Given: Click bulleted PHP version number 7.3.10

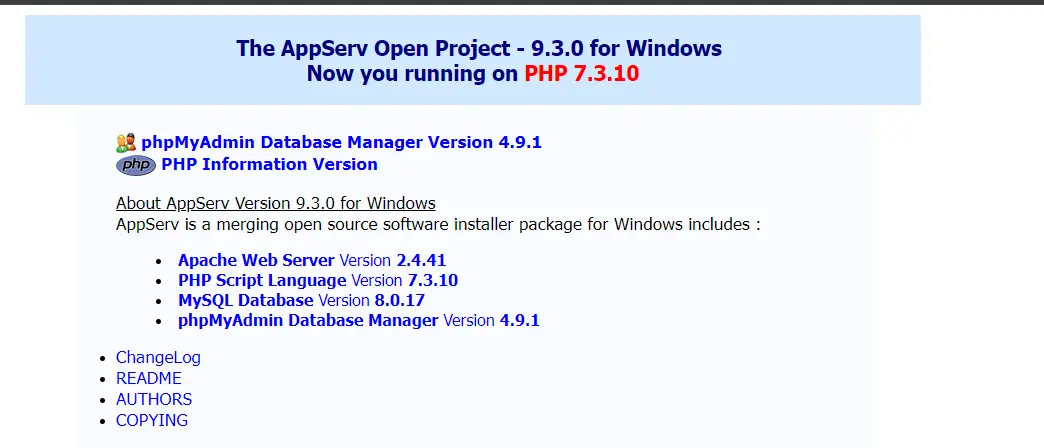Looking at the screenshot, I should tap(433, 280).
